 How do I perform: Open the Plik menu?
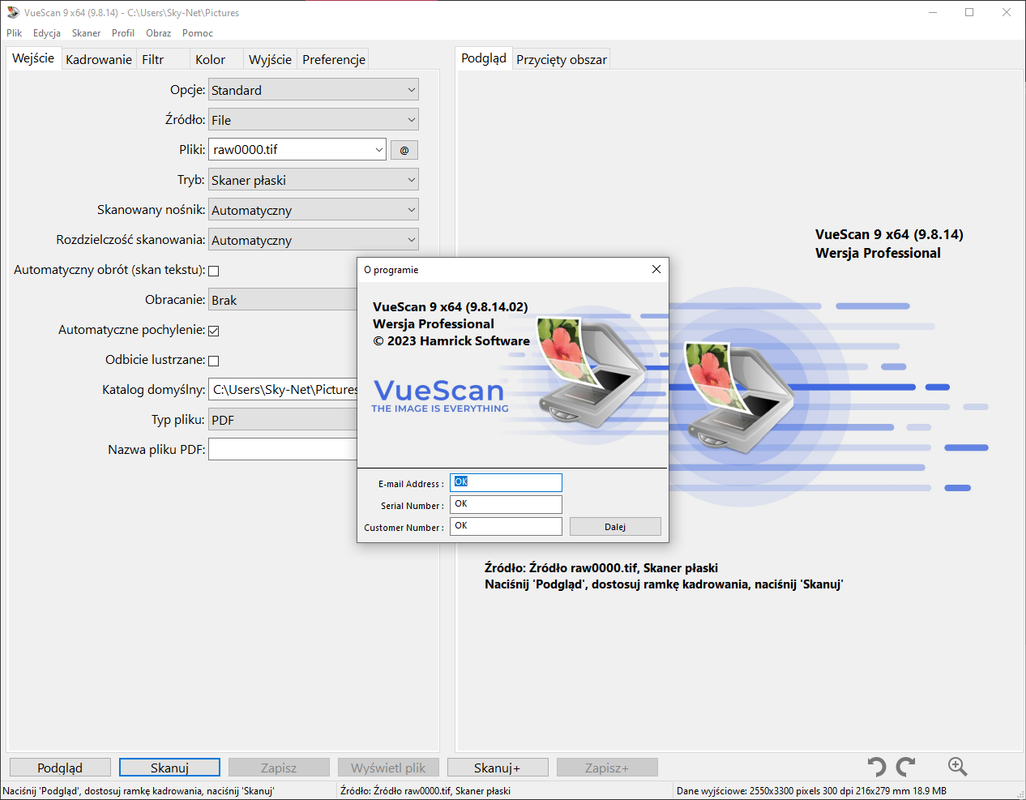click(x=14, y=33)
